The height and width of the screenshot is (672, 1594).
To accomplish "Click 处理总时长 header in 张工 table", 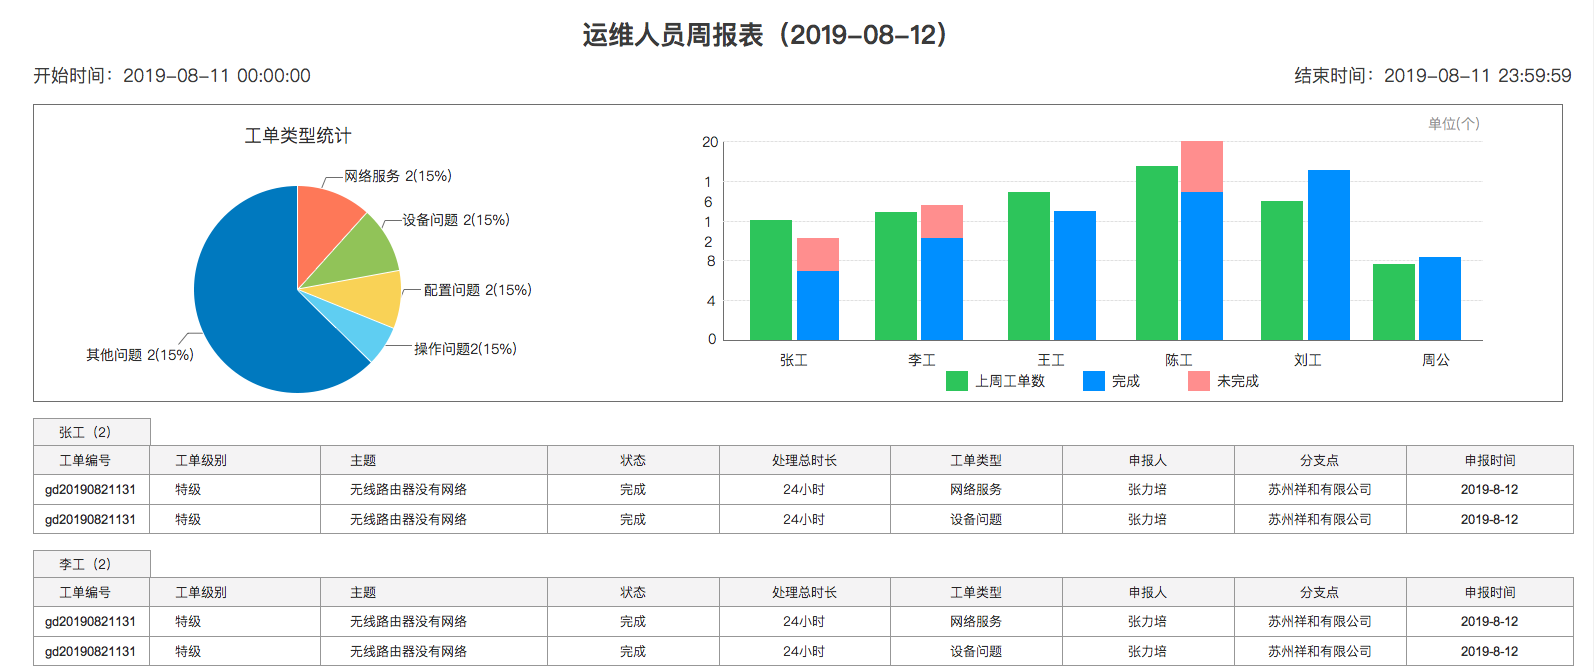I will [x=804, y=461].
